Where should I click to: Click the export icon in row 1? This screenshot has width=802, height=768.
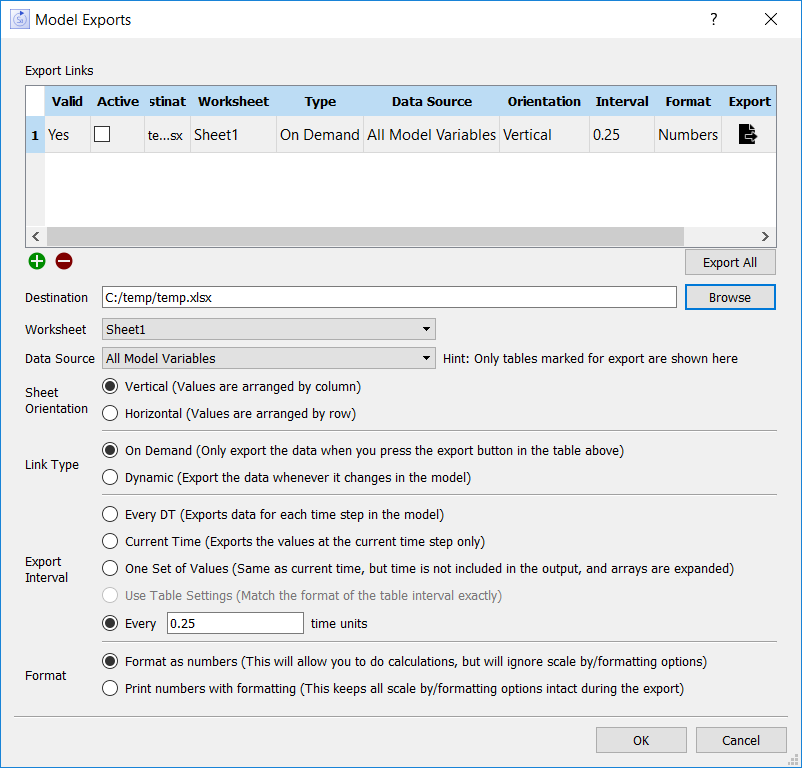pos(748,135)
